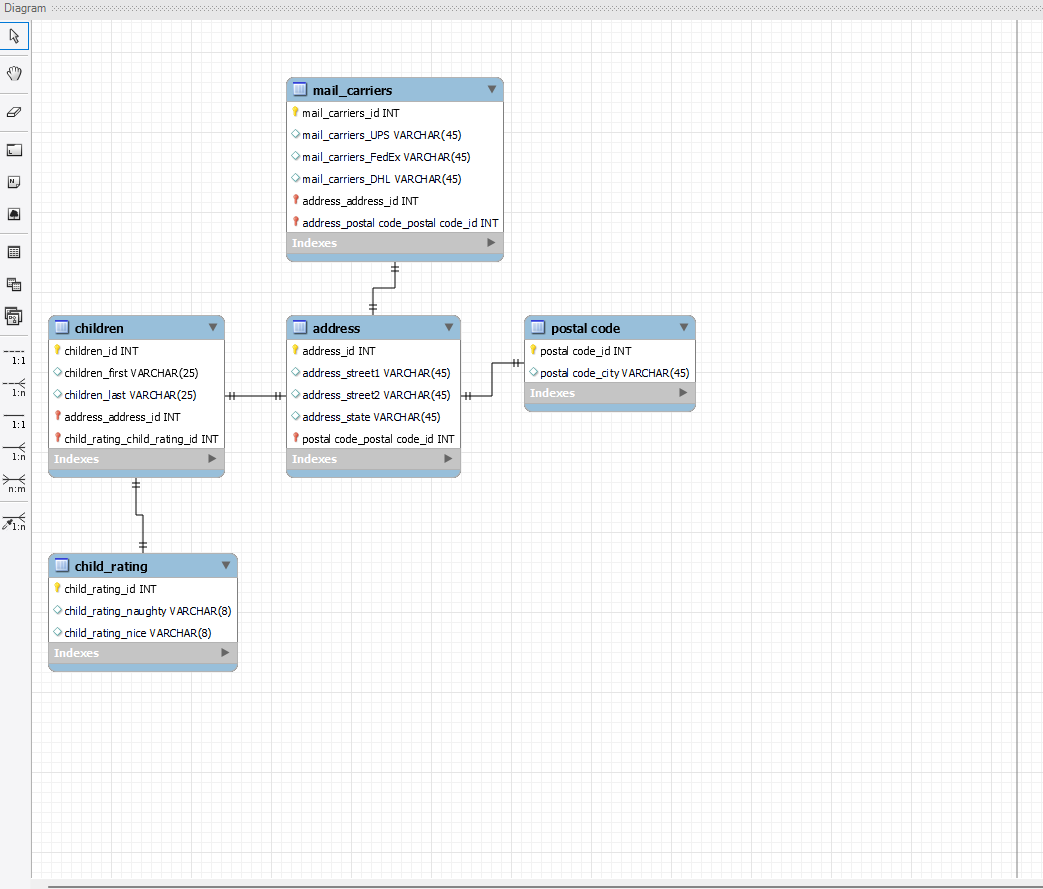Select the place new table tool
Screen dimensions: 1043x889
pyautogui.click(x=14, y=252)
